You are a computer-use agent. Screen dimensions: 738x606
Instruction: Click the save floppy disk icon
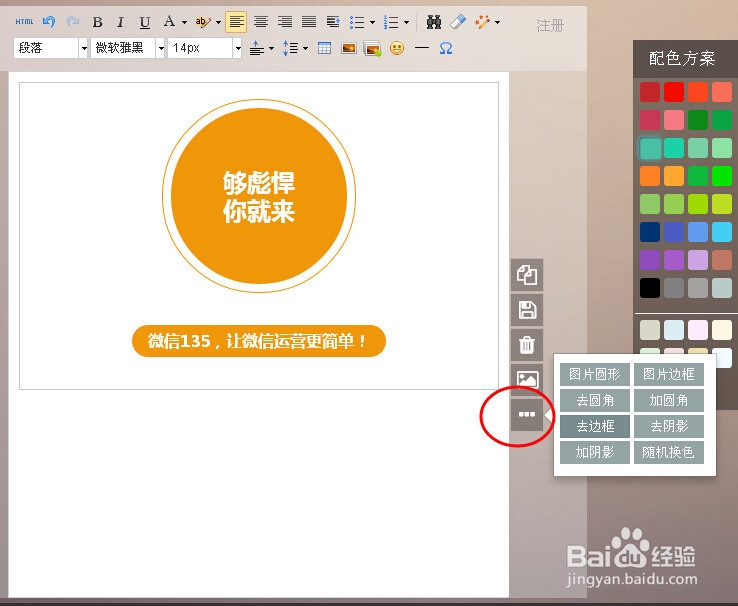527,310
